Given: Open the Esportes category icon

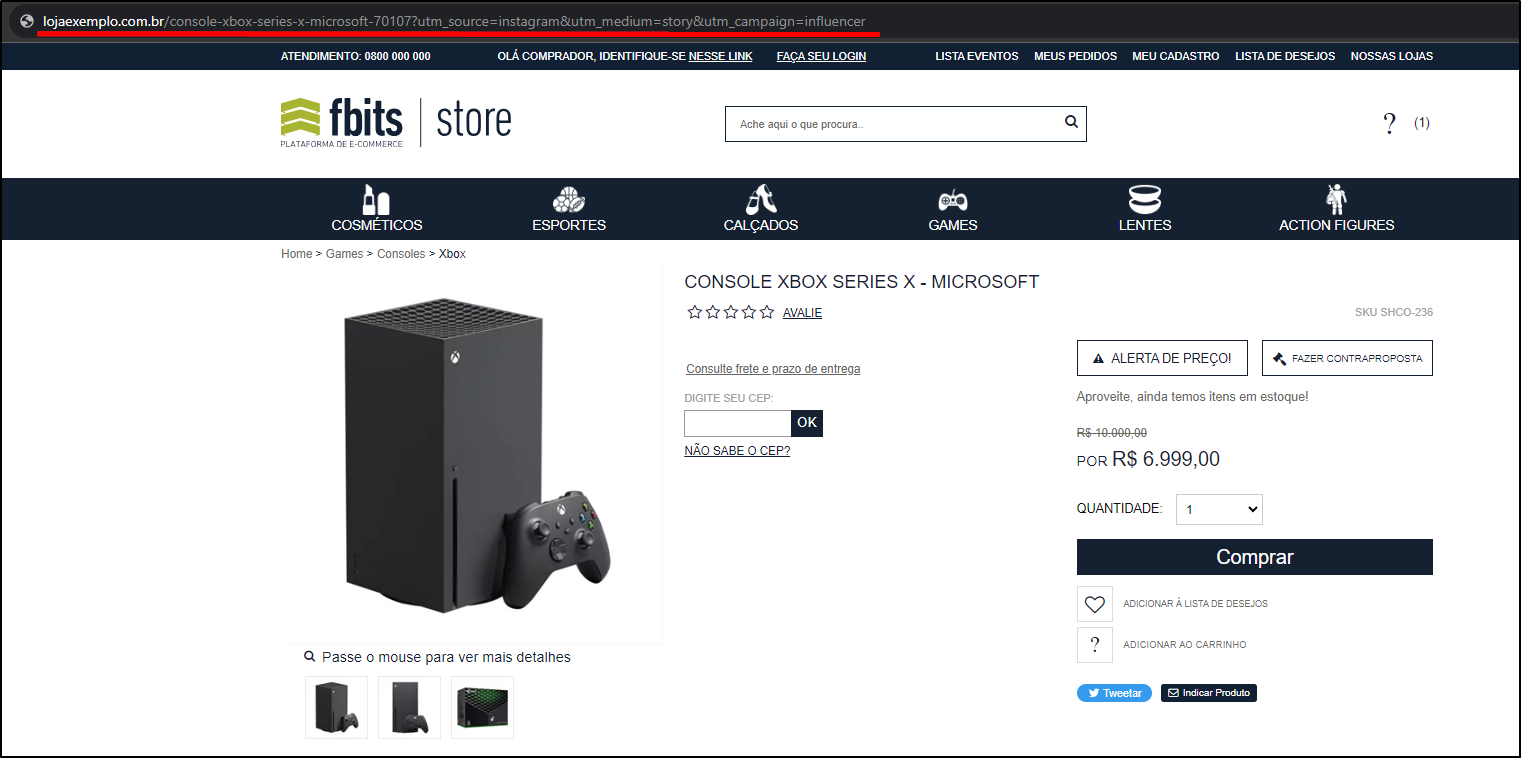Looking at the screenshot, I should [569, 200].
